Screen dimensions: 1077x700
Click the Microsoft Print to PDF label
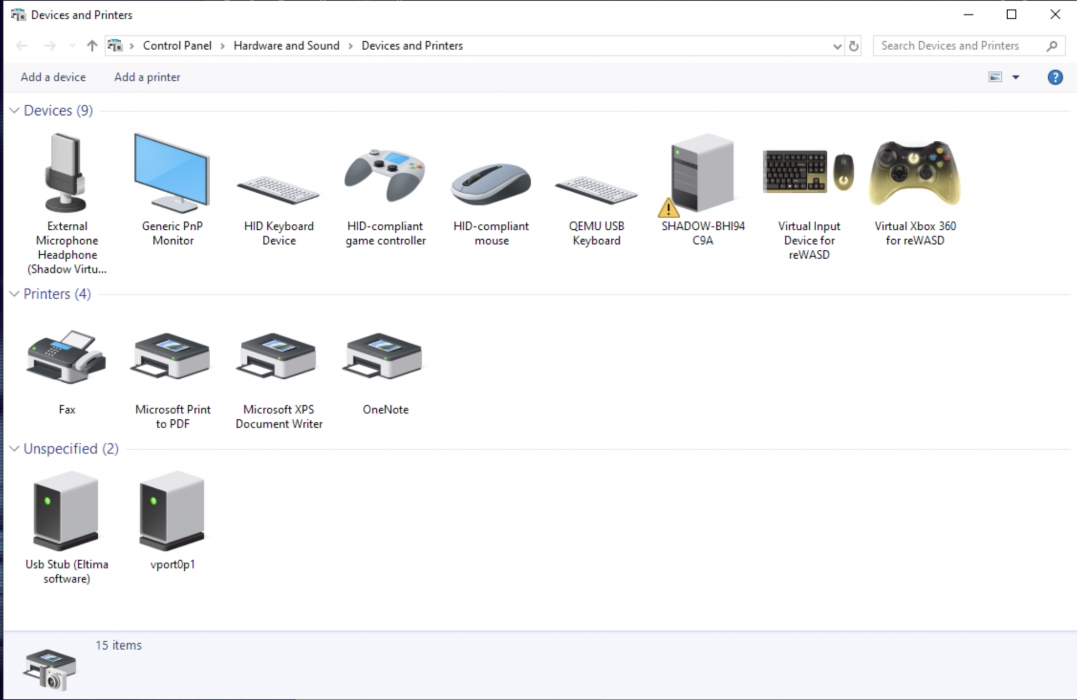pos(172,416)
